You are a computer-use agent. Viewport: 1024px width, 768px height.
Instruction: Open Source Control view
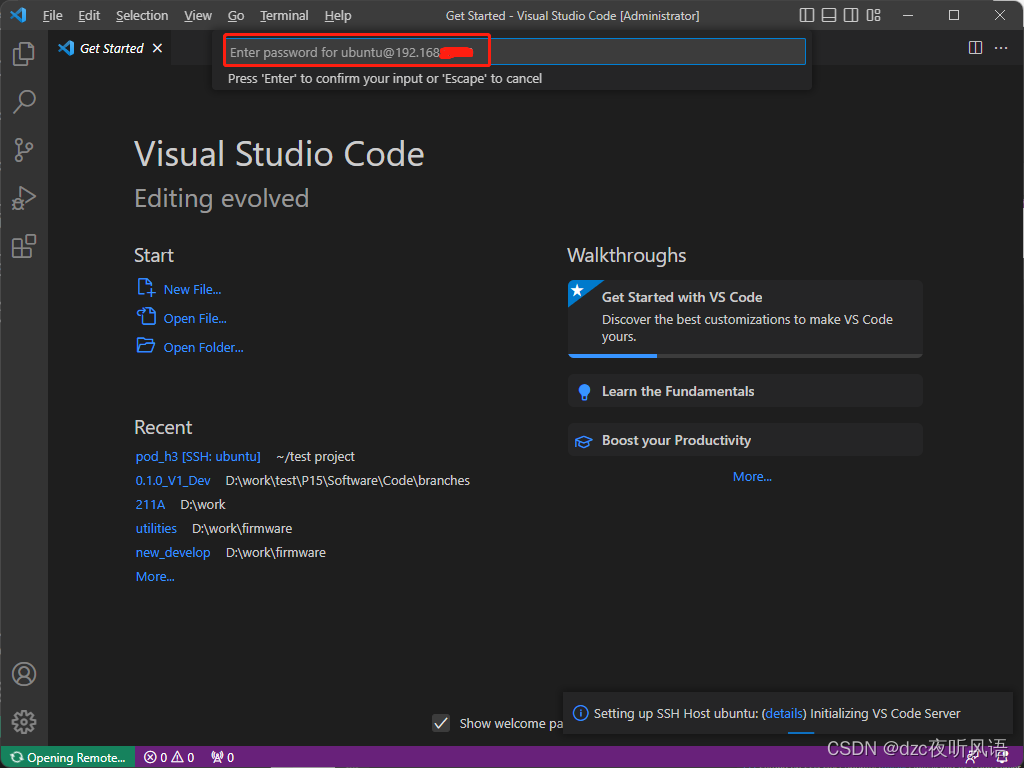click(24, 150)
